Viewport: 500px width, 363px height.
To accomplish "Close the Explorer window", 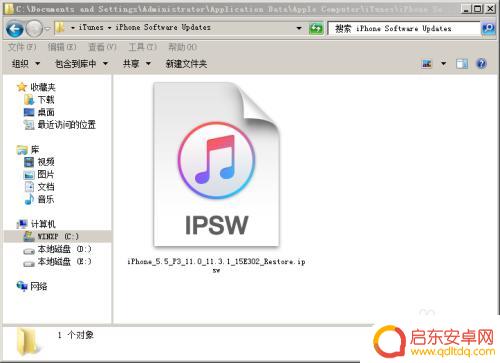I will pyautogui.click(x=490, y=9).
